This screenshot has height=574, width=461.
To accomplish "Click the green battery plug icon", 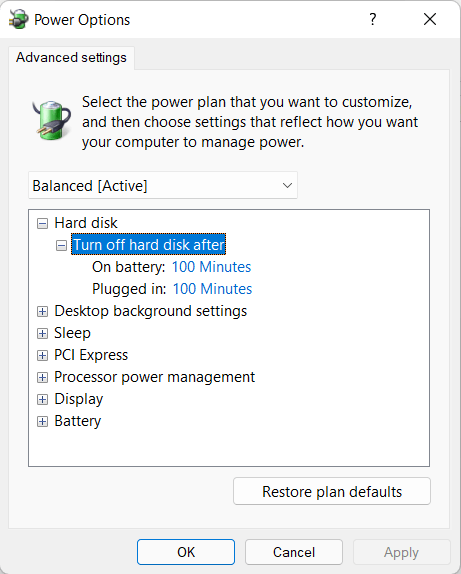I will (51, 120).
